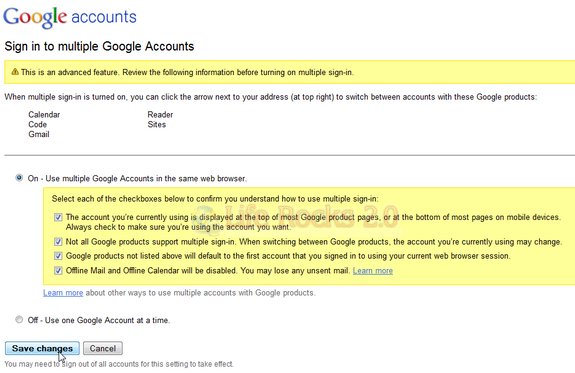Click the 'Sign in to multiple Google Accounts' heading

click(99, 46)
